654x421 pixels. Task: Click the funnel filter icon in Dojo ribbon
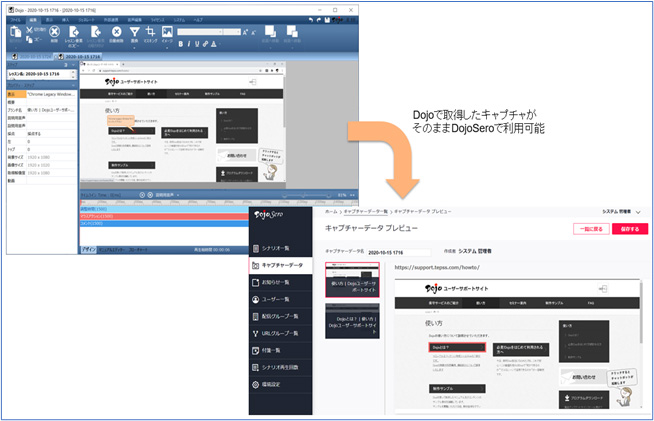pos(134,32)
